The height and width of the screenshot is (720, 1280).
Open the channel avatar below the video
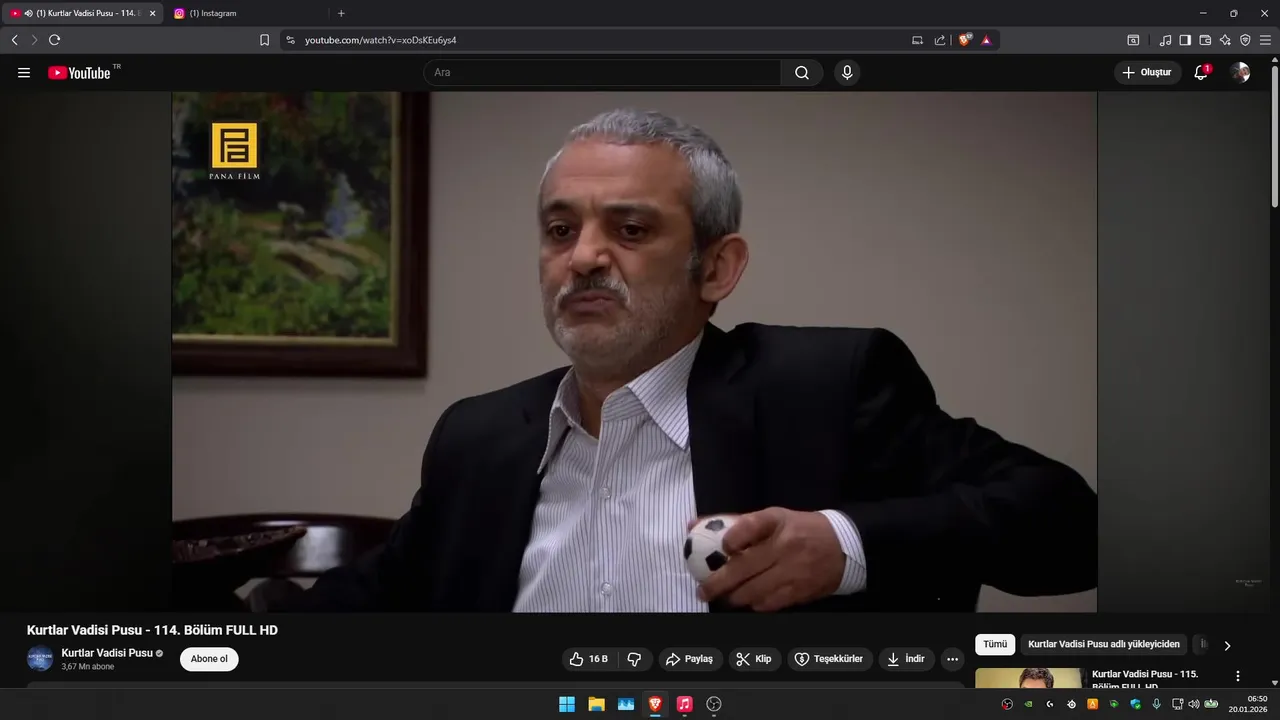pos(40,659)
